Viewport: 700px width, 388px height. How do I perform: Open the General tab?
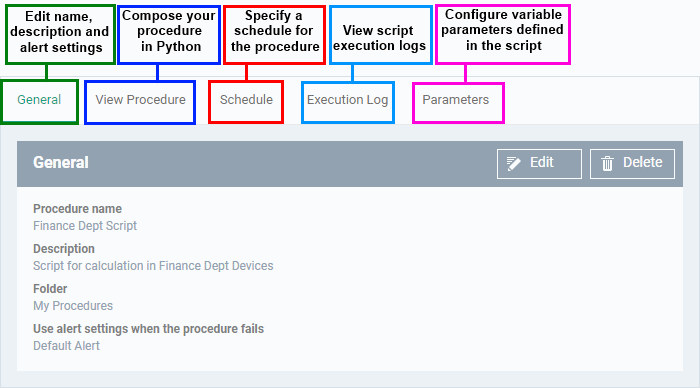click(39, 100)
